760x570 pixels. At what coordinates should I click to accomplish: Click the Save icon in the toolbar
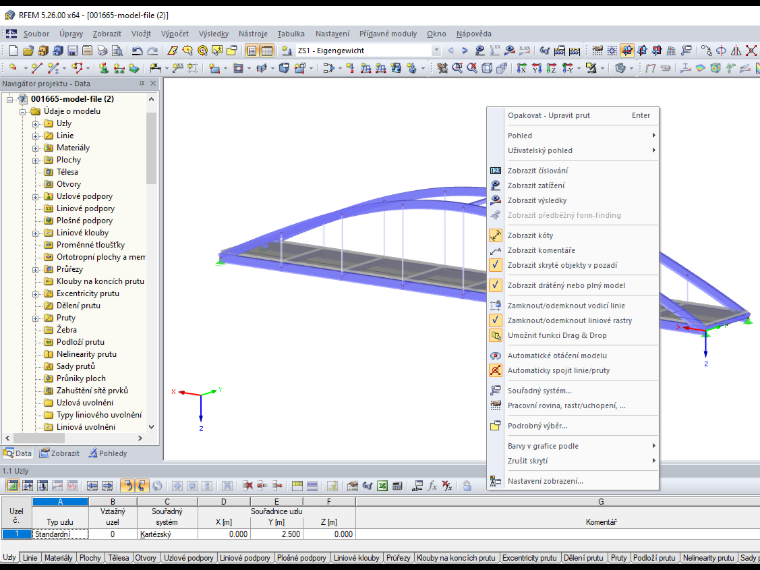click(x=73, y=50)
